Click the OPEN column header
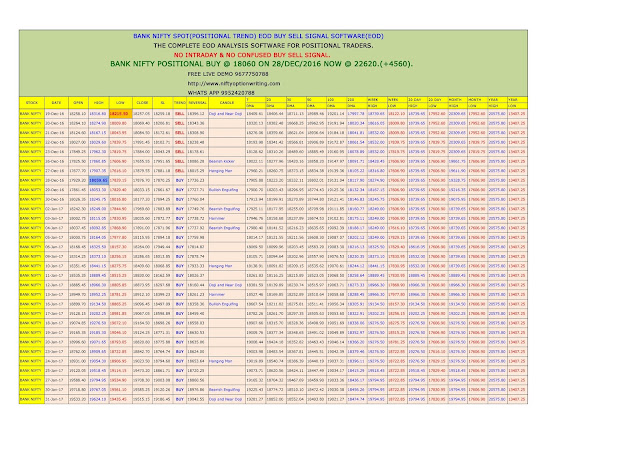This screenshot has width=640, height=452. pos(78,103)
